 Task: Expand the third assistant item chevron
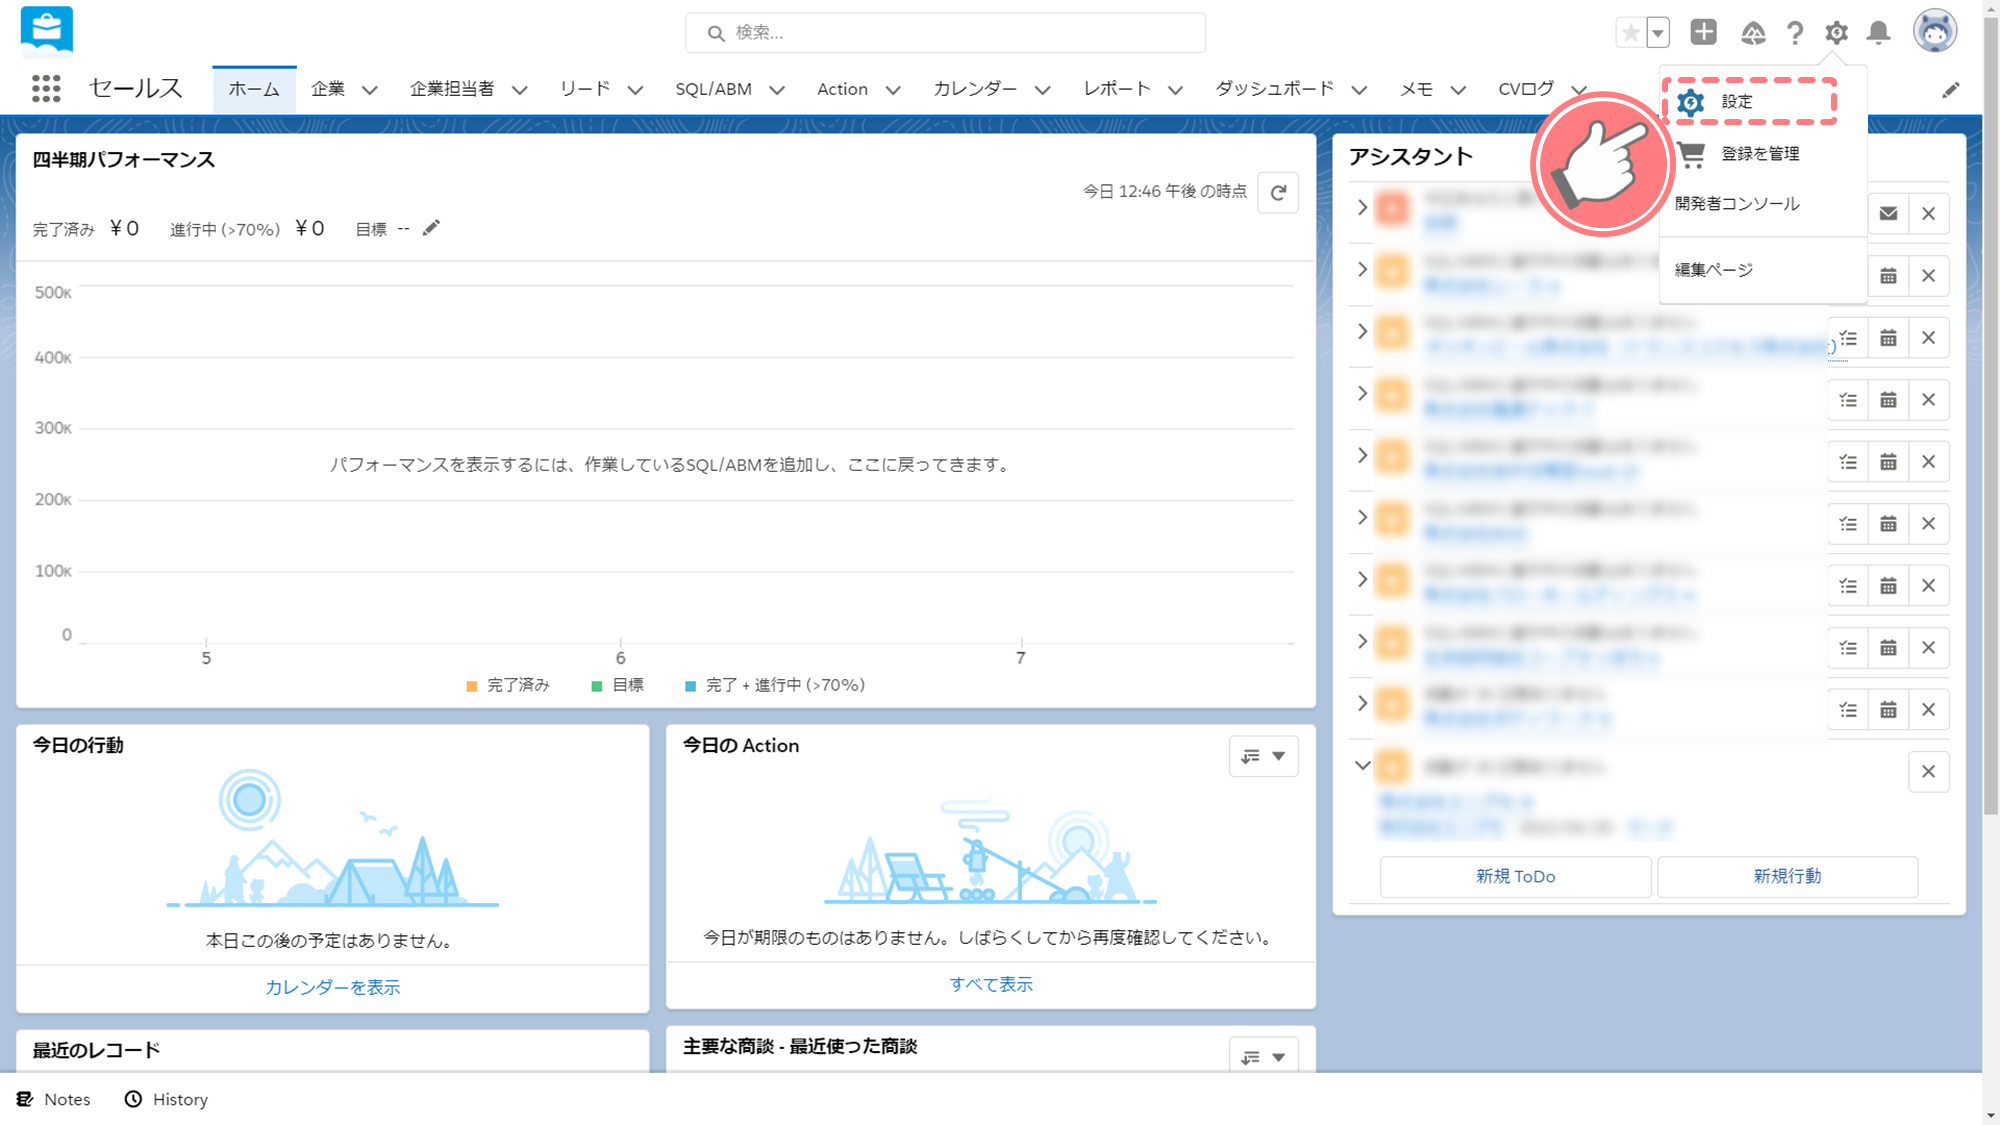click(x=1362, y=331)
